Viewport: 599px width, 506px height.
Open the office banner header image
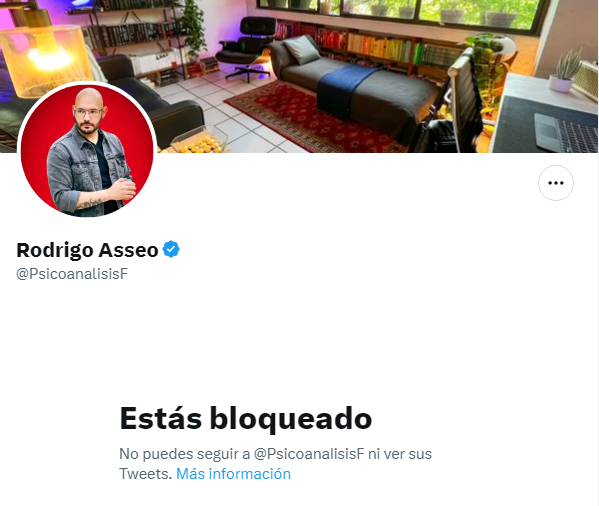300,76
